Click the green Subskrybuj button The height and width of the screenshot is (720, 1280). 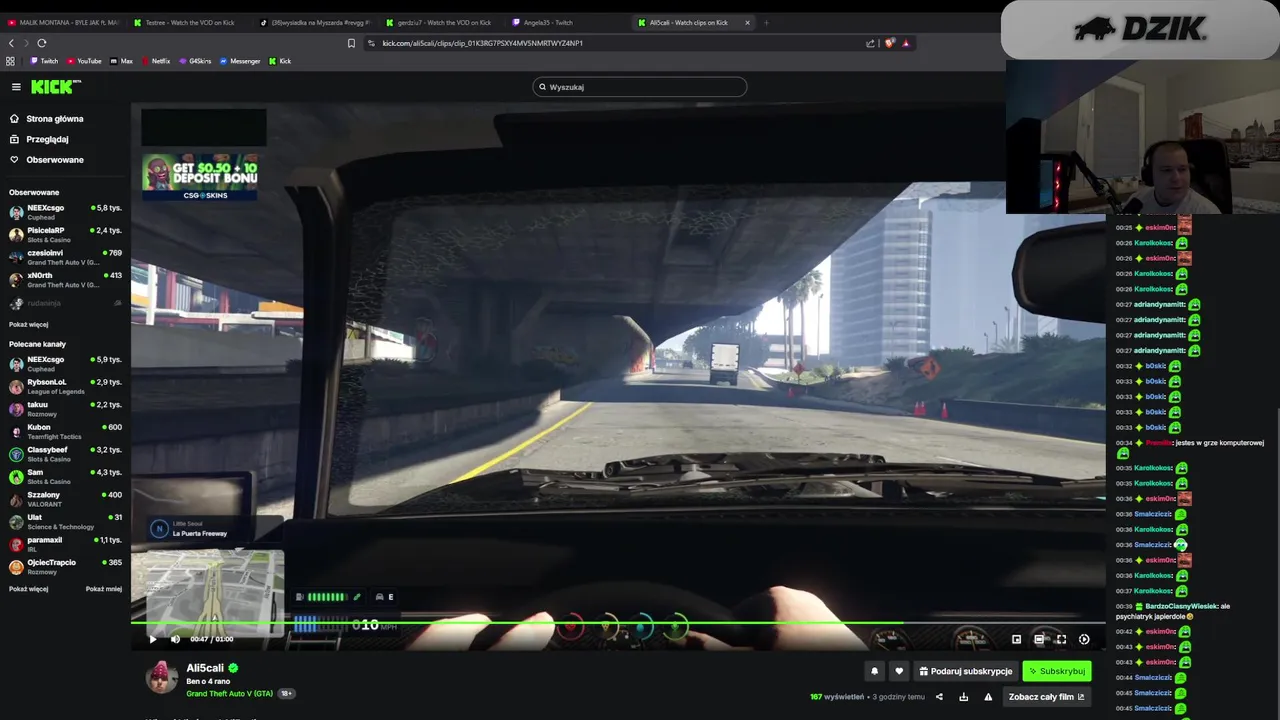pyautogui.click(x=1056, y=671)
